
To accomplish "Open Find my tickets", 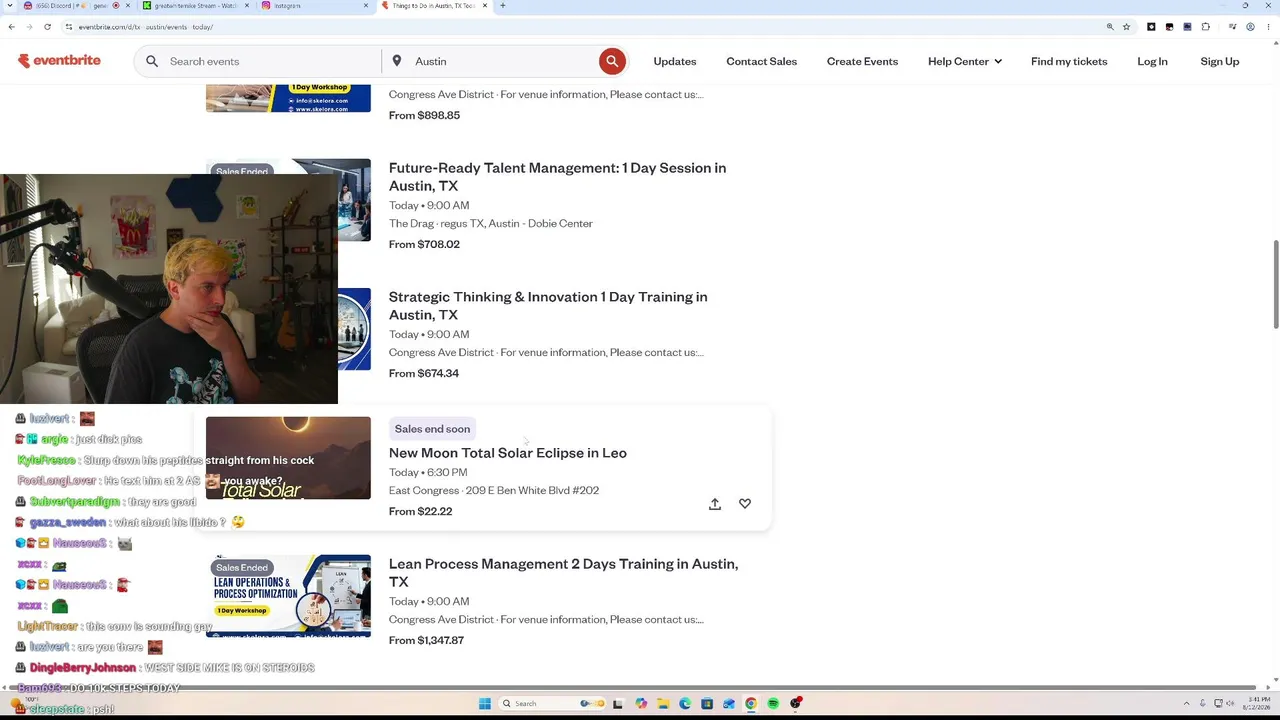I will [x=1069, y=61].
